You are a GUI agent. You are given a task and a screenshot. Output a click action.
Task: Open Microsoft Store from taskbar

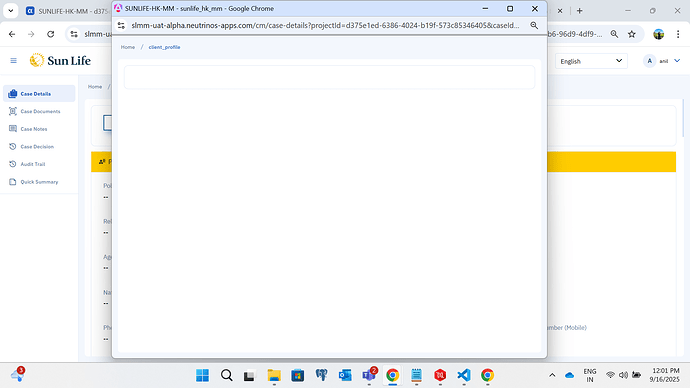click(298, 375)
